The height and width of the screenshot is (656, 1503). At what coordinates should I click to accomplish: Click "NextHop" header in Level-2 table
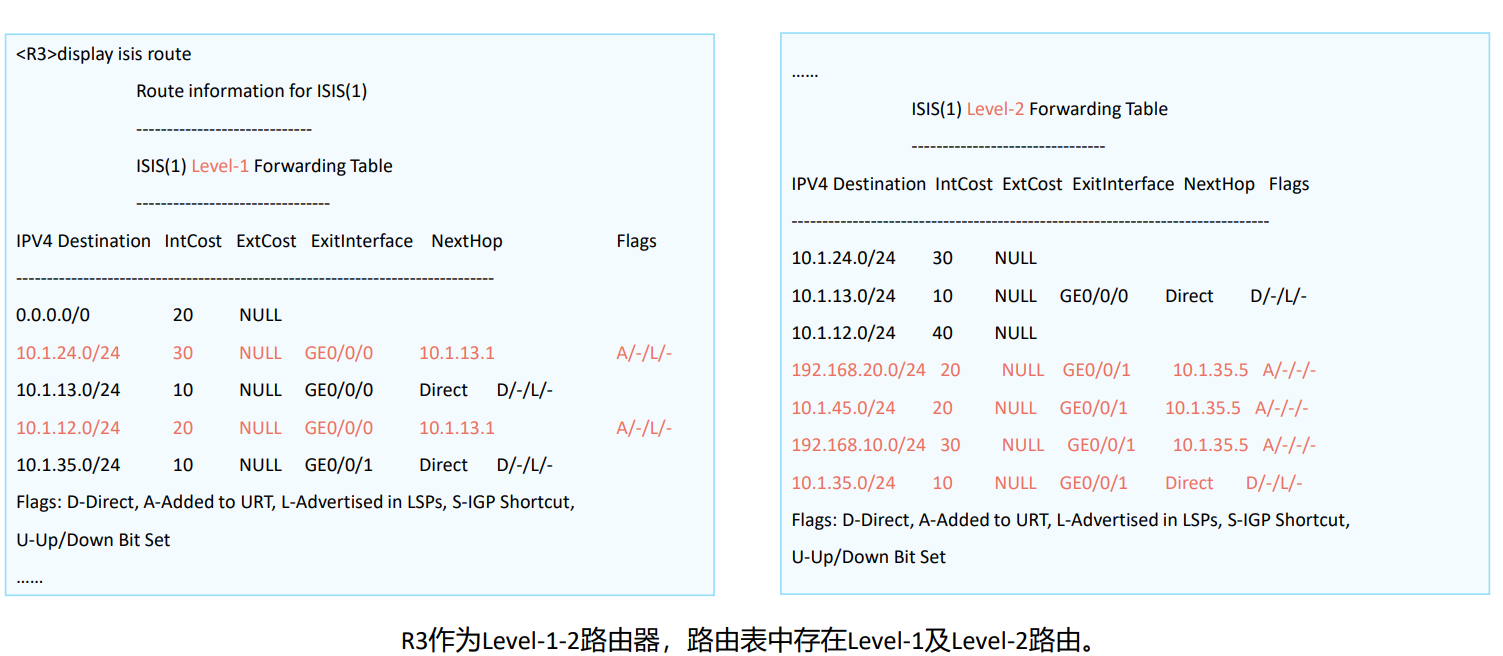1219,184
